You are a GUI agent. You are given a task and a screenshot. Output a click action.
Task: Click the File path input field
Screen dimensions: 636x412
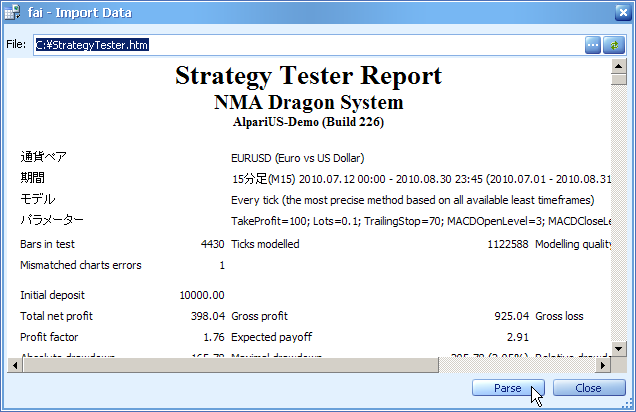(x=308, y=45)
